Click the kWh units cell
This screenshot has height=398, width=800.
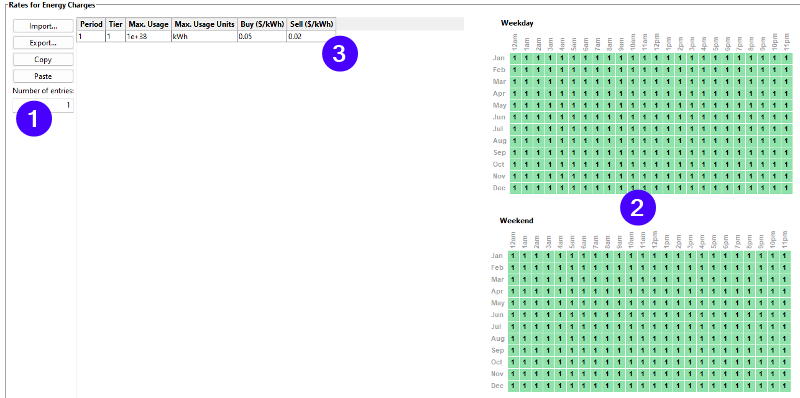204,36
